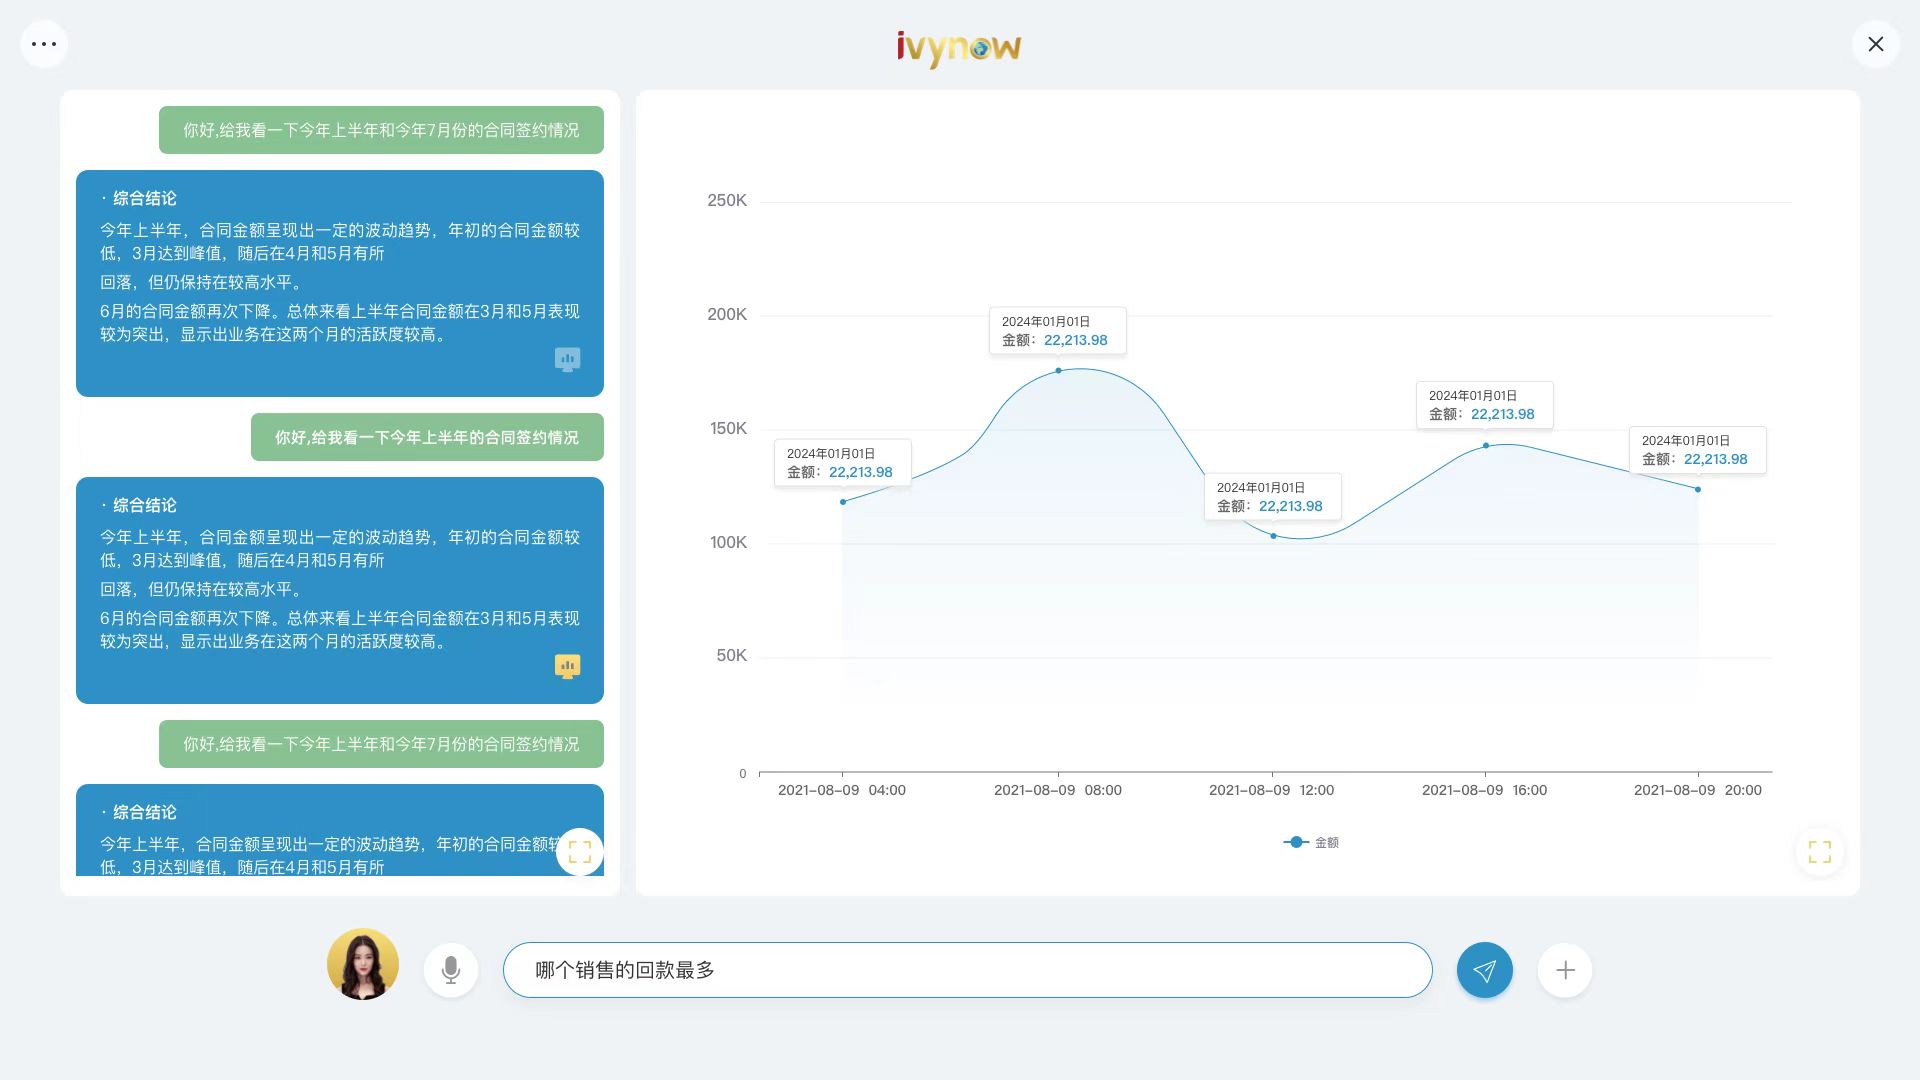Open the three-dot menu at top left
Screen dimensions: 1920x1080
pyautogui.click(x=44, y=44)
